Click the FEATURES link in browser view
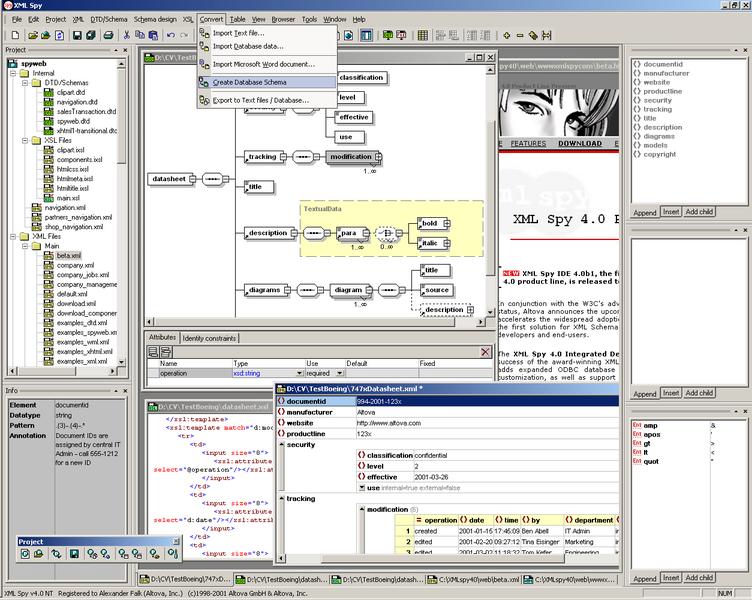 [x=528, y=143]
